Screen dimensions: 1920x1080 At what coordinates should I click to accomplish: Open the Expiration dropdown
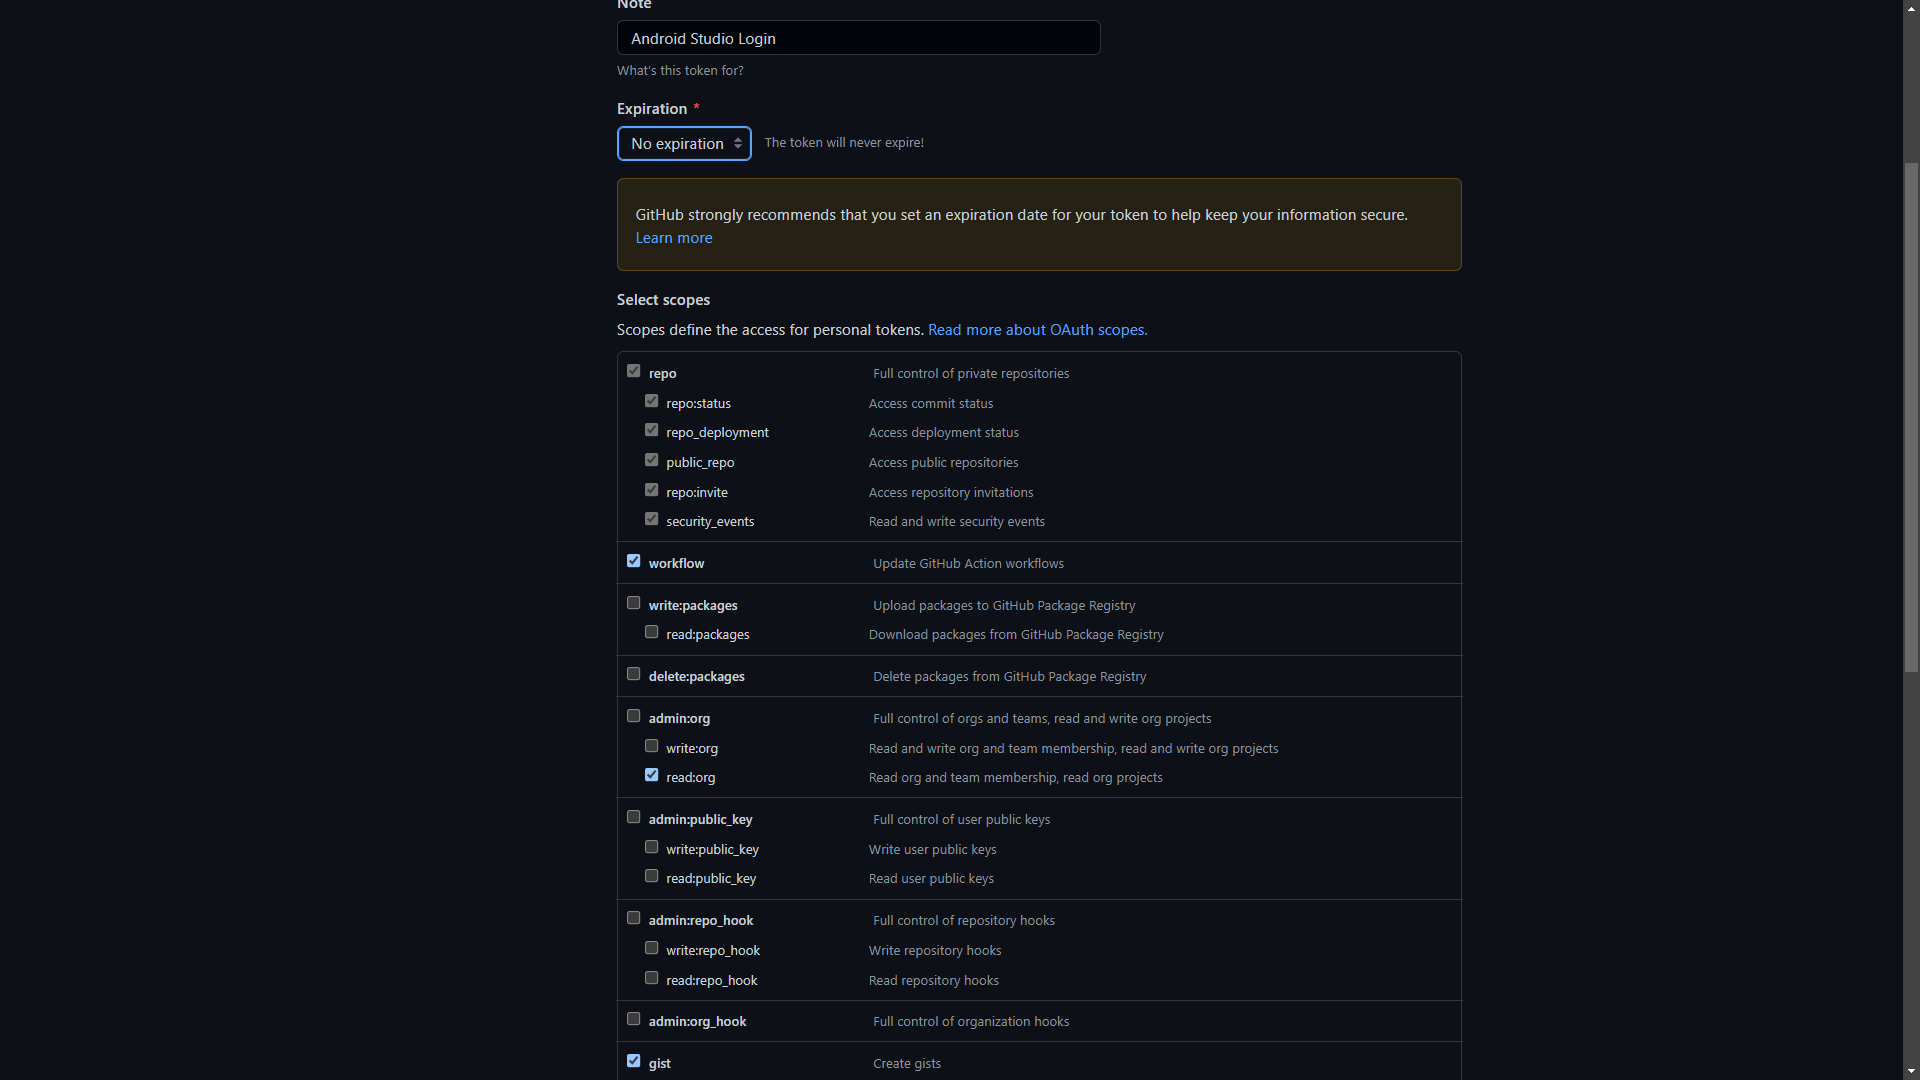683,143
